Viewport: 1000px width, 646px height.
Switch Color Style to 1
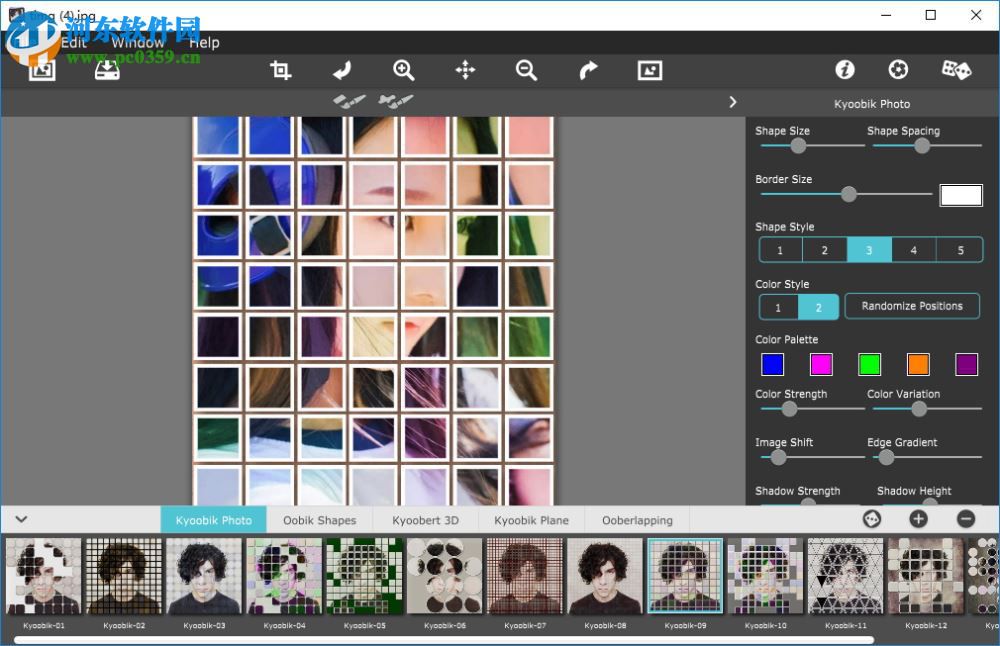(779, 307)
